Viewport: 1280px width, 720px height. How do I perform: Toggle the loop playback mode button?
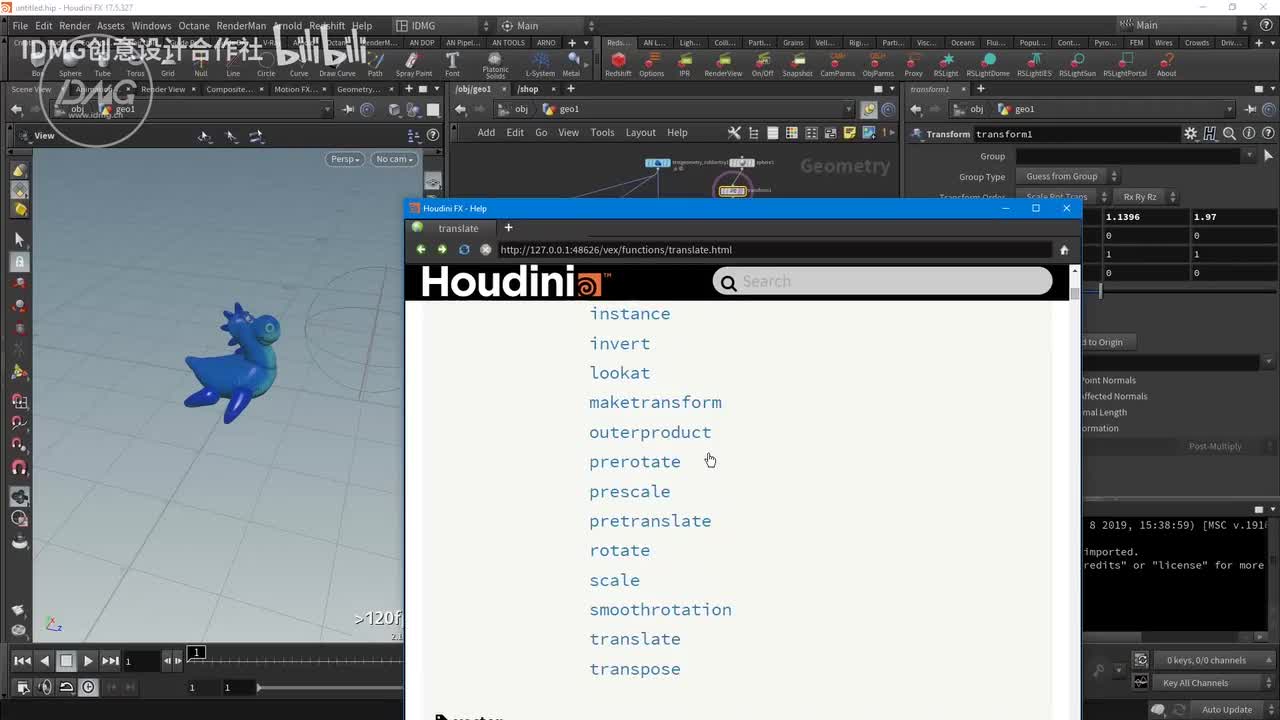(x=66, y=687)
